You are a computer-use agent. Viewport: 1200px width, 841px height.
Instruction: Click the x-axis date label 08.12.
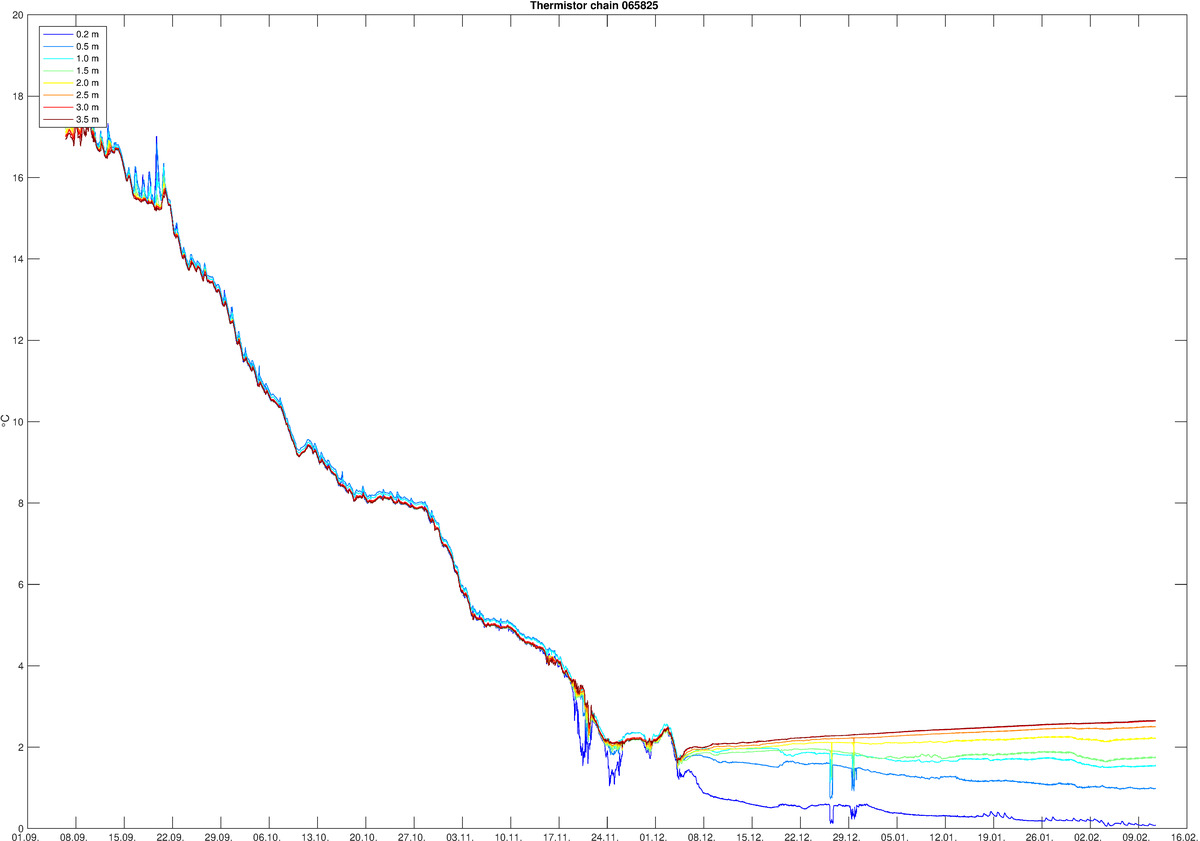[x=702, y=836]
